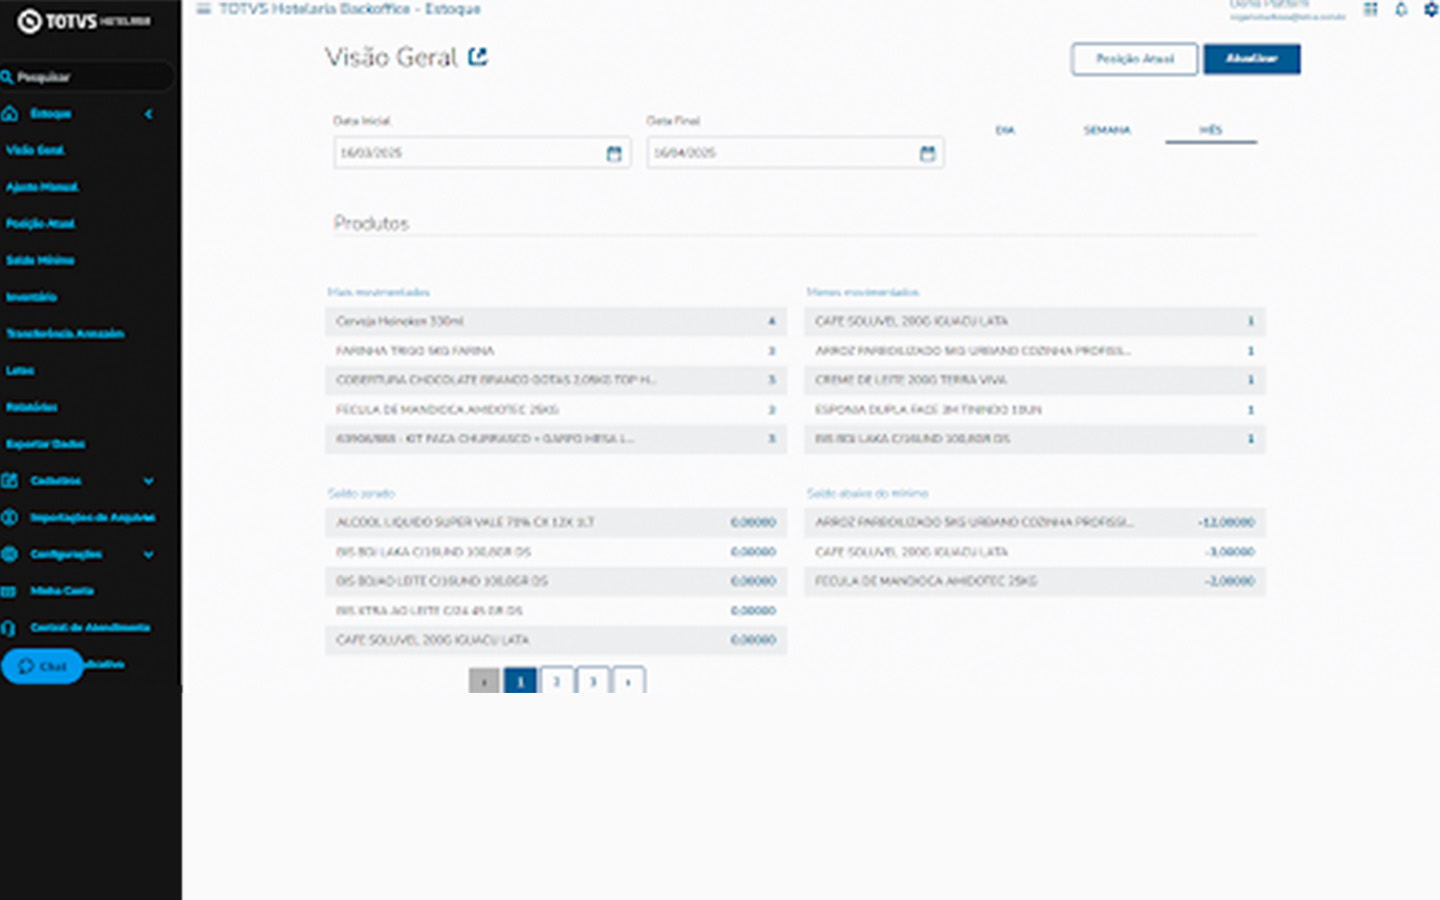
Task: Collapse the Estoque sidebar section
Action: point(148,114)
